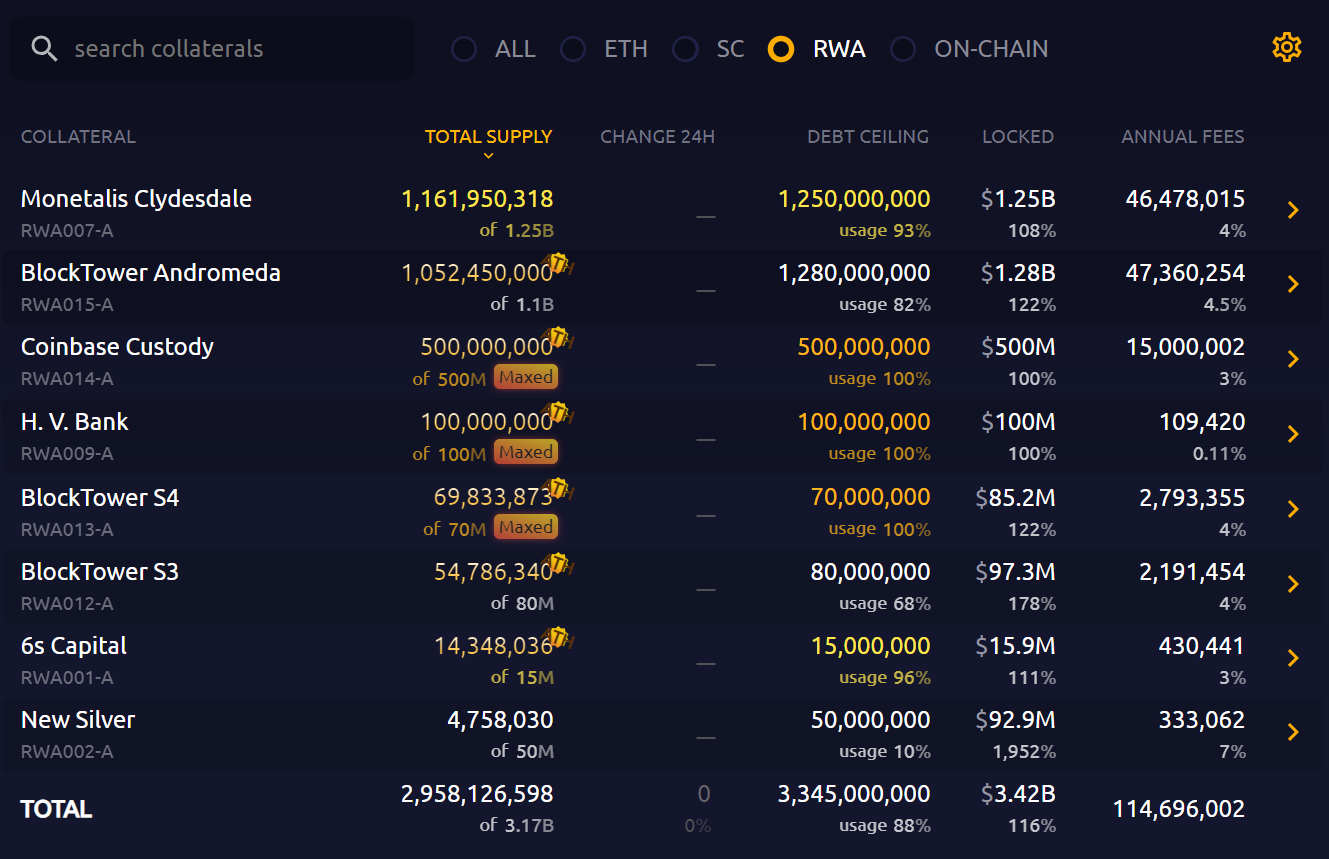Sort by the ANNUAL FEES column header
1329x859 pixels.
point(1183,137)
